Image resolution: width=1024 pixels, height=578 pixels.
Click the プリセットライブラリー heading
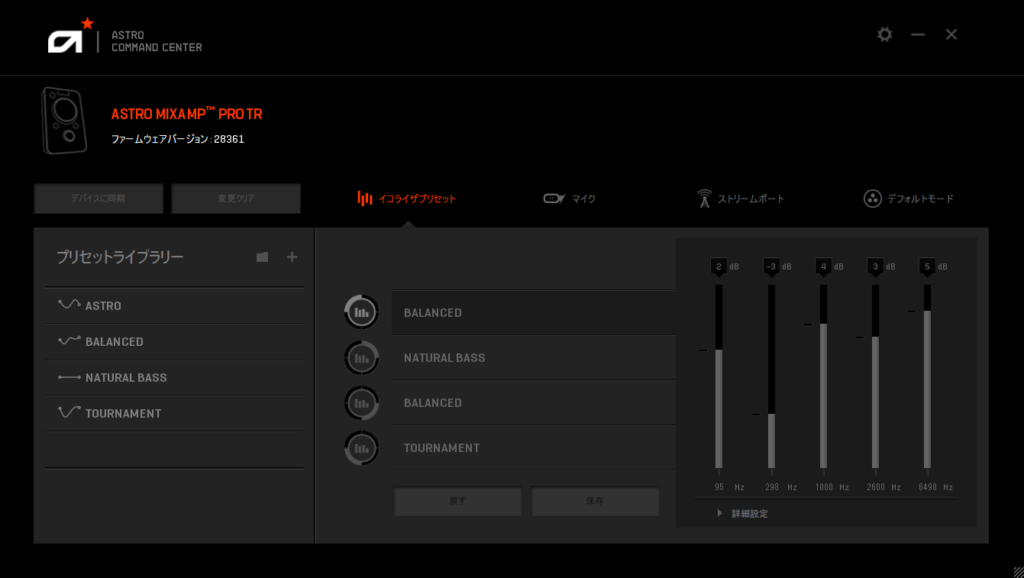click(120, 257)
